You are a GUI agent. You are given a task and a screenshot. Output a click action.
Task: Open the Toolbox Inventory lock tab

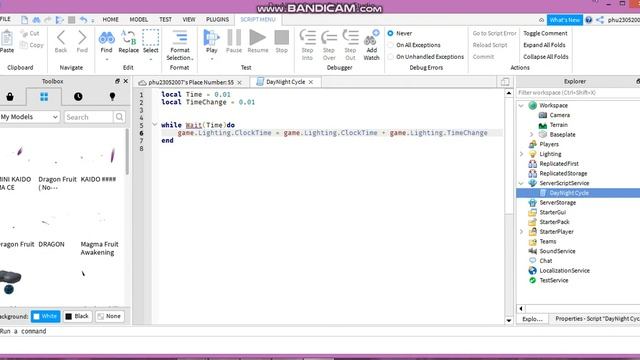coord(10,97)
